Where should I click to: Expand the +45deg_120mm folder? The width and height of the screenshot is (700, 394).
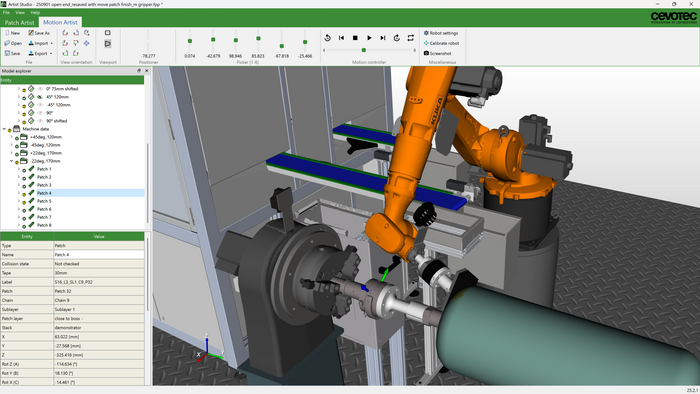(x=12, y=137)
